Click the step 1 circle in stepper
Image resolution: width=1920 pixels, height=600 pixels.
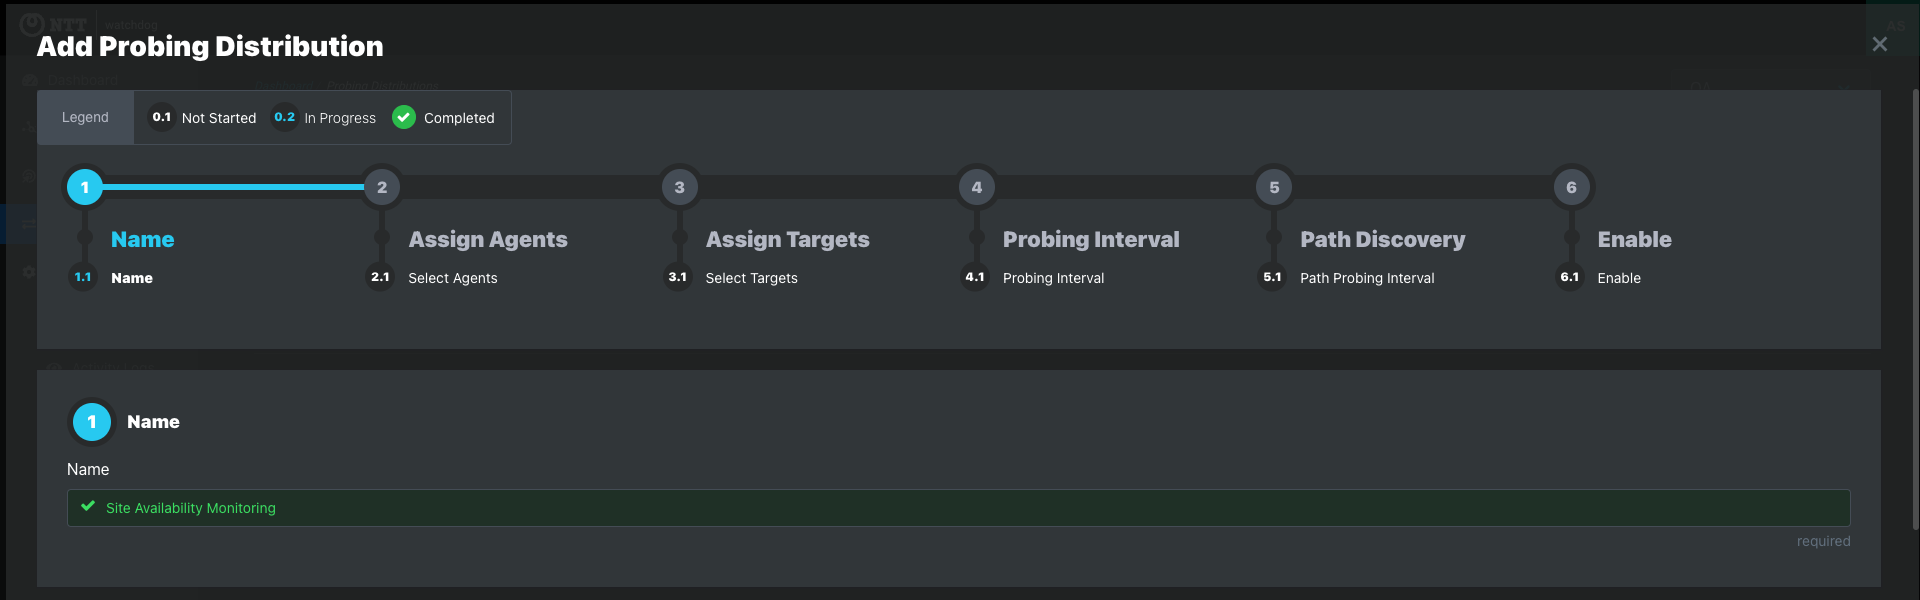(85, 187)
